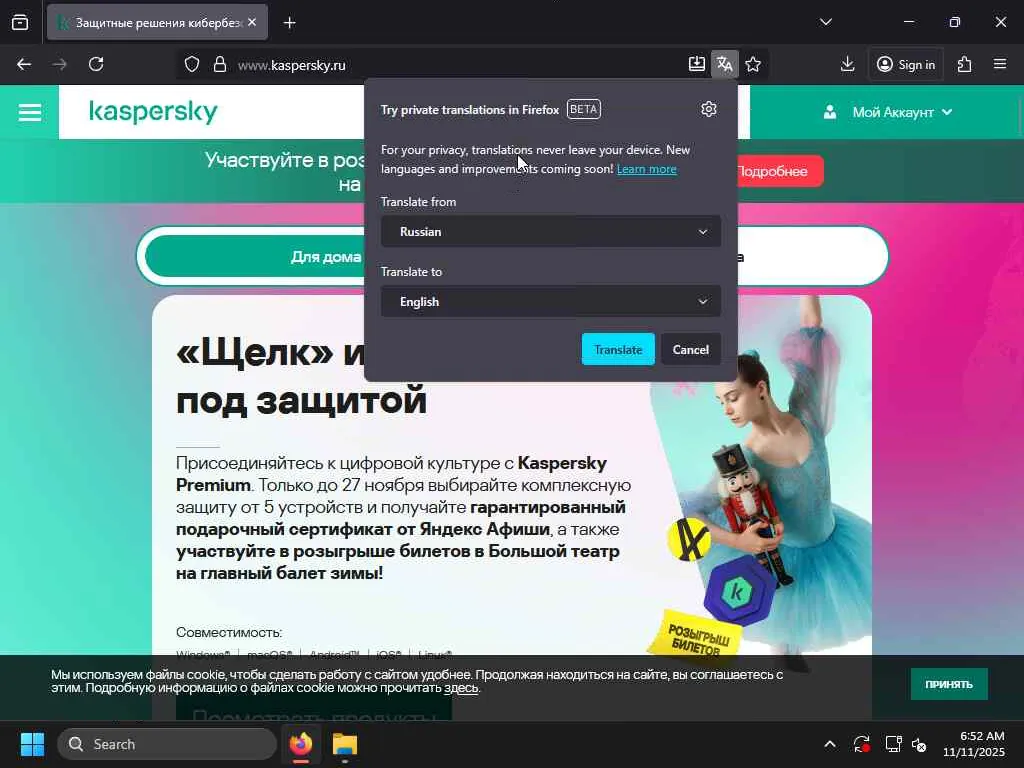
Task: Open Firefox from the taskbar
Action: pyautogui.click(x=301, y=744)
